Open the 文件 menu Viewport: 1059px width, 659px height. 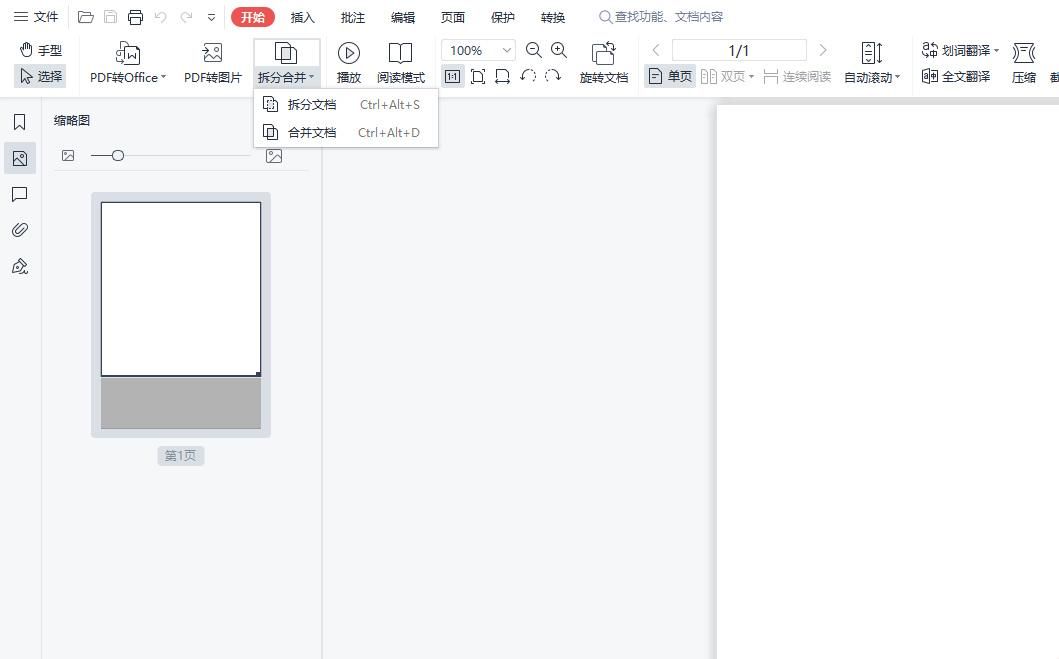[x=36, y=17]
